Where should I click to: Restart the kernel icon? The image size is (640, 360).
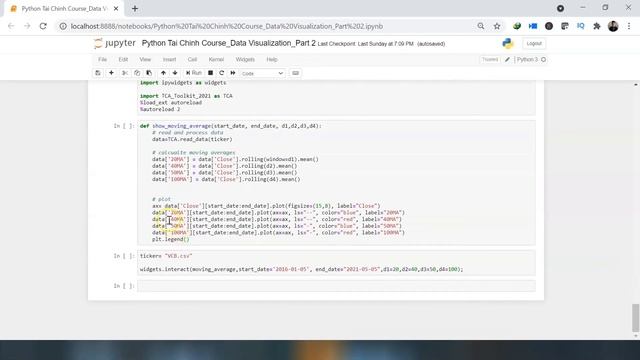pos(222,73)
